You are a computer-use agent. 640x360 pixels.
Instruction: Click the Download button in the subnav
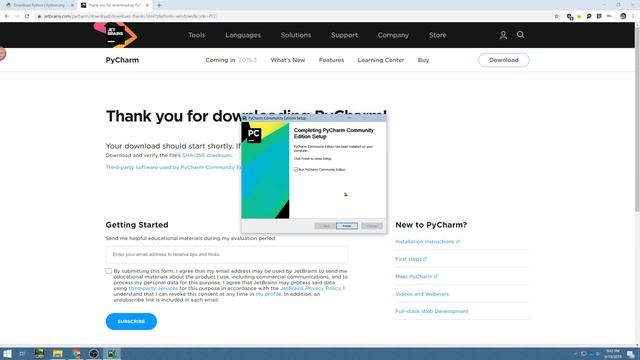coord(504,60)
